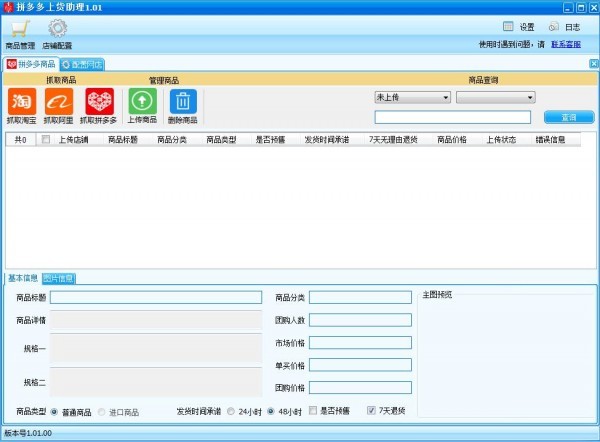Expand the 未上传 status dropdown
Viewport: 600px width, 442px height.
412,97
